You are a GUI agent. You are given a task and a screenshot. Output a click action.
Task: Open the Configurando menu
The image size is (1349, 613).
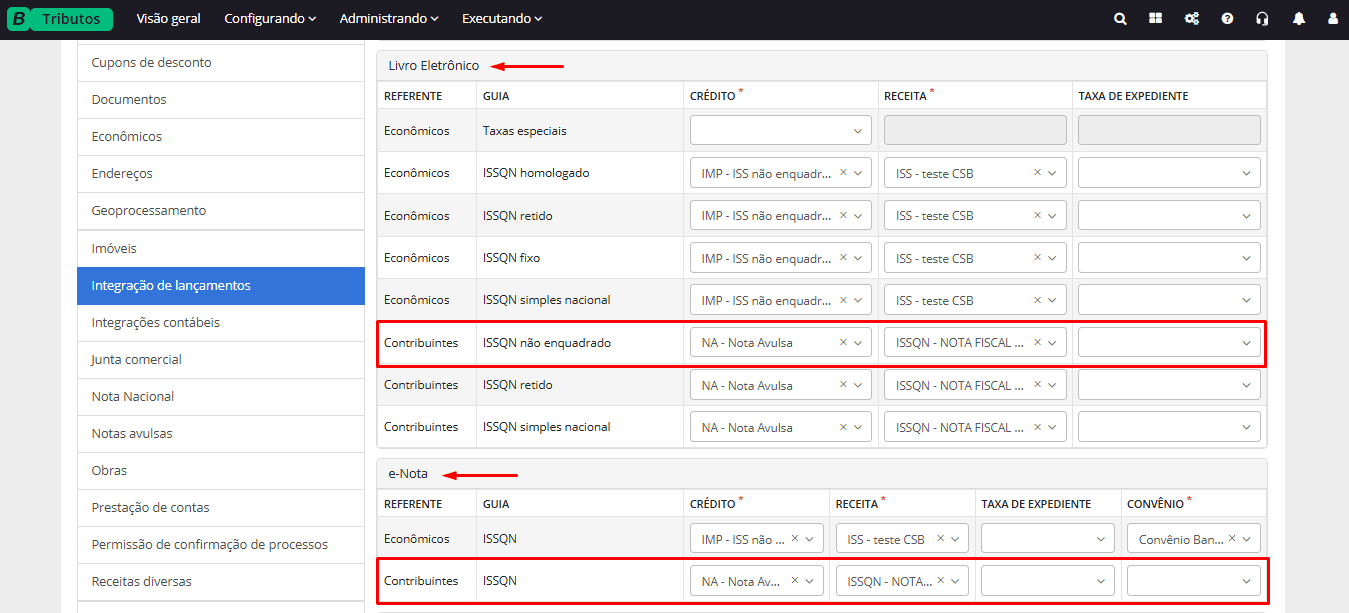269,19
